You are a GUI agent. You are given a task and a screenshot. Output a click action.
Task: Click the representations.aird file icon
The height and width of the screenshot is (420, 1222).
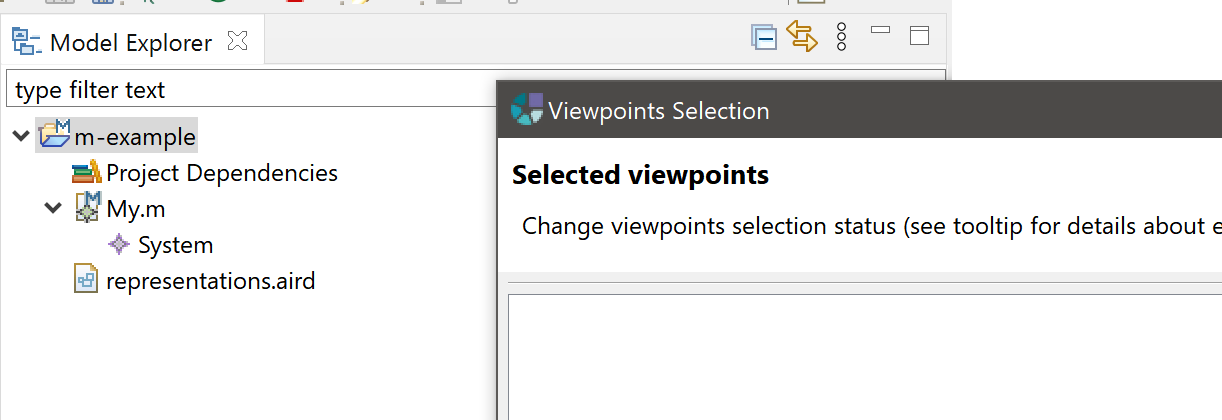87,281
